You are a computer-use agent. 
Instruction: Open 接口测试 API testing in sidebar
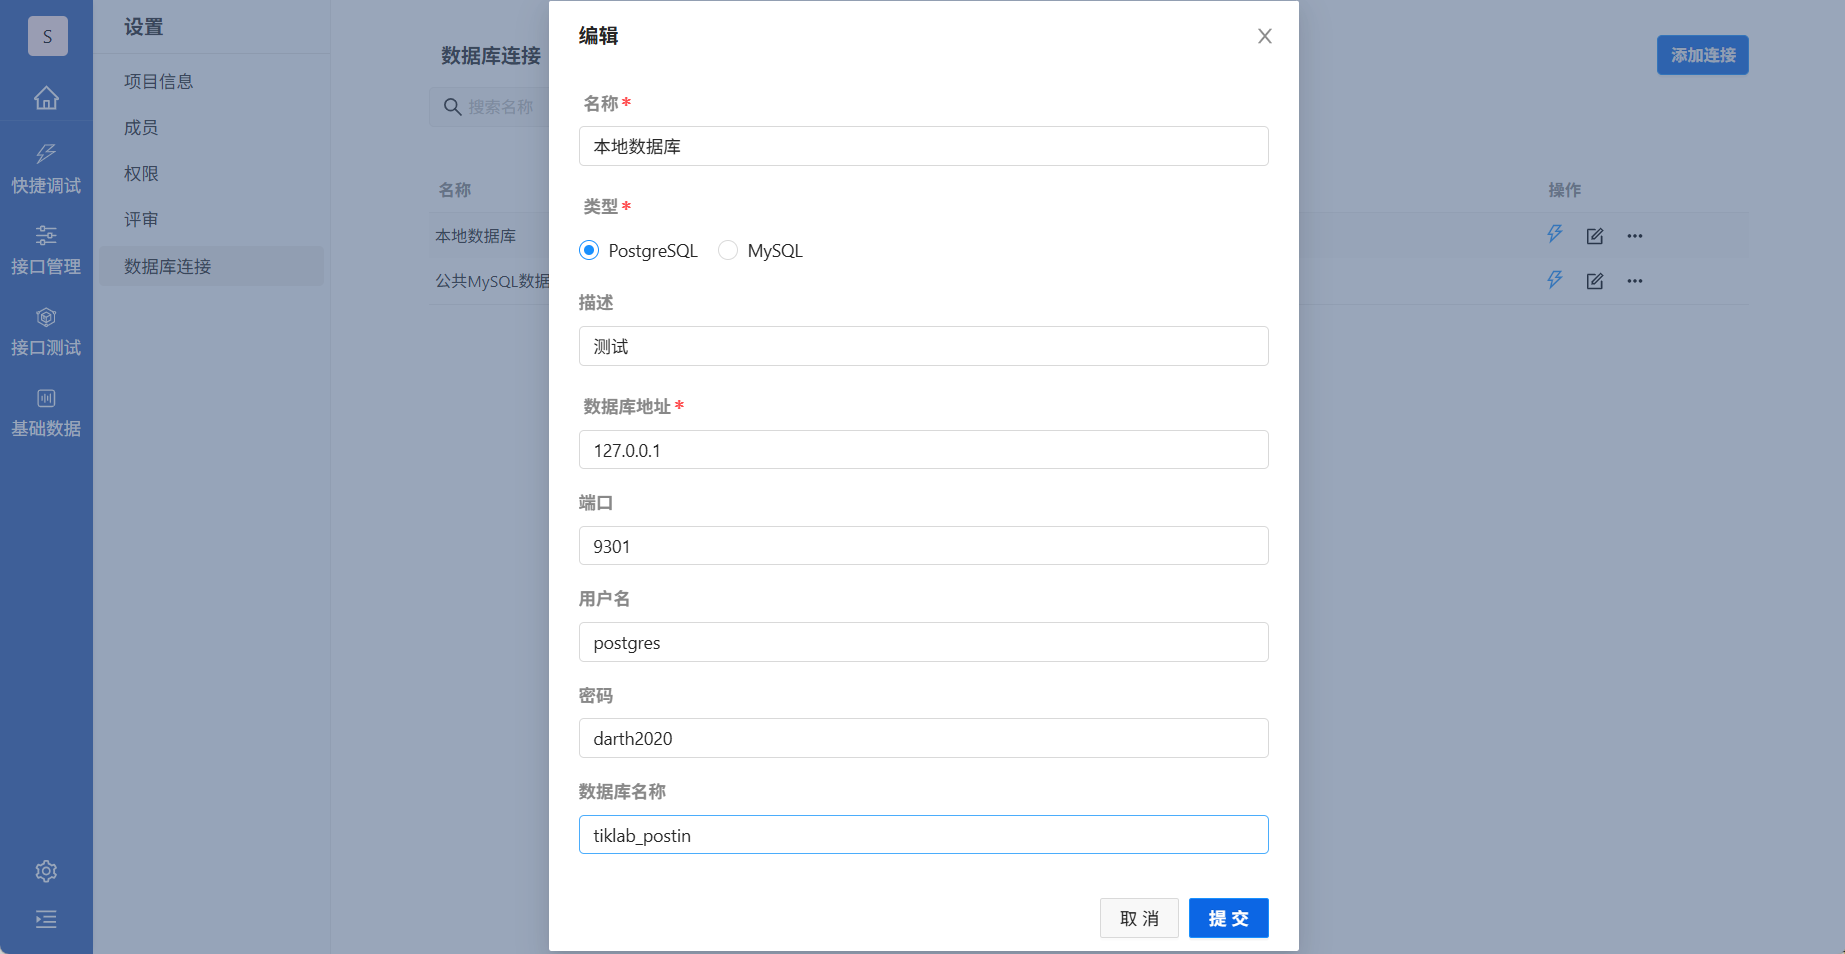pos(46,331)
